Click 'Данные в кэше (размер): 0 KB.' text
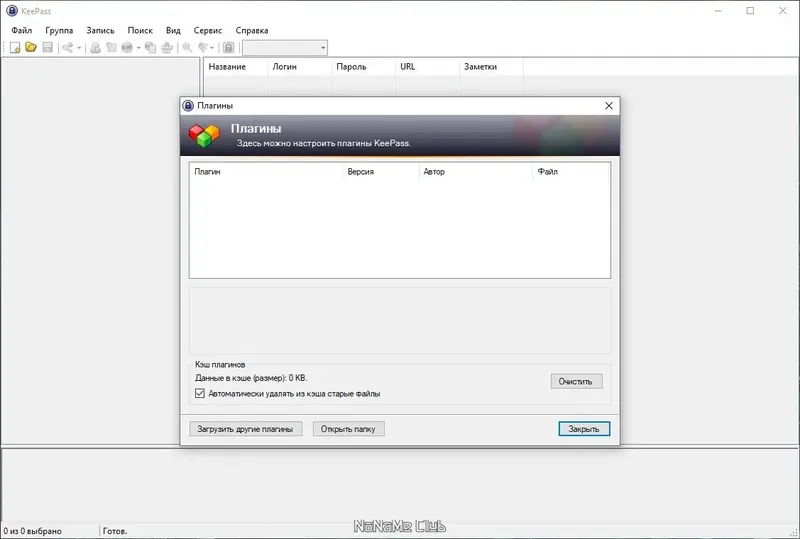The height and width of the screenshot is (539, 800). [x=251, y=378]
